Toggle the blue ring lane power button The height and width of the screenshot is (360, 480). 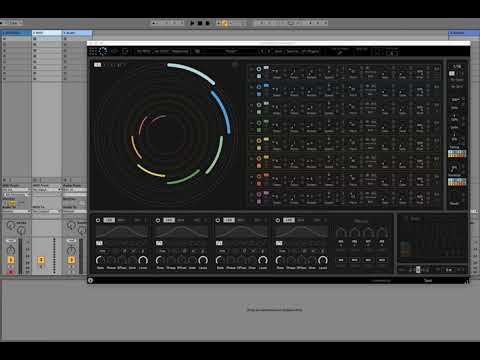coord(259,87)
